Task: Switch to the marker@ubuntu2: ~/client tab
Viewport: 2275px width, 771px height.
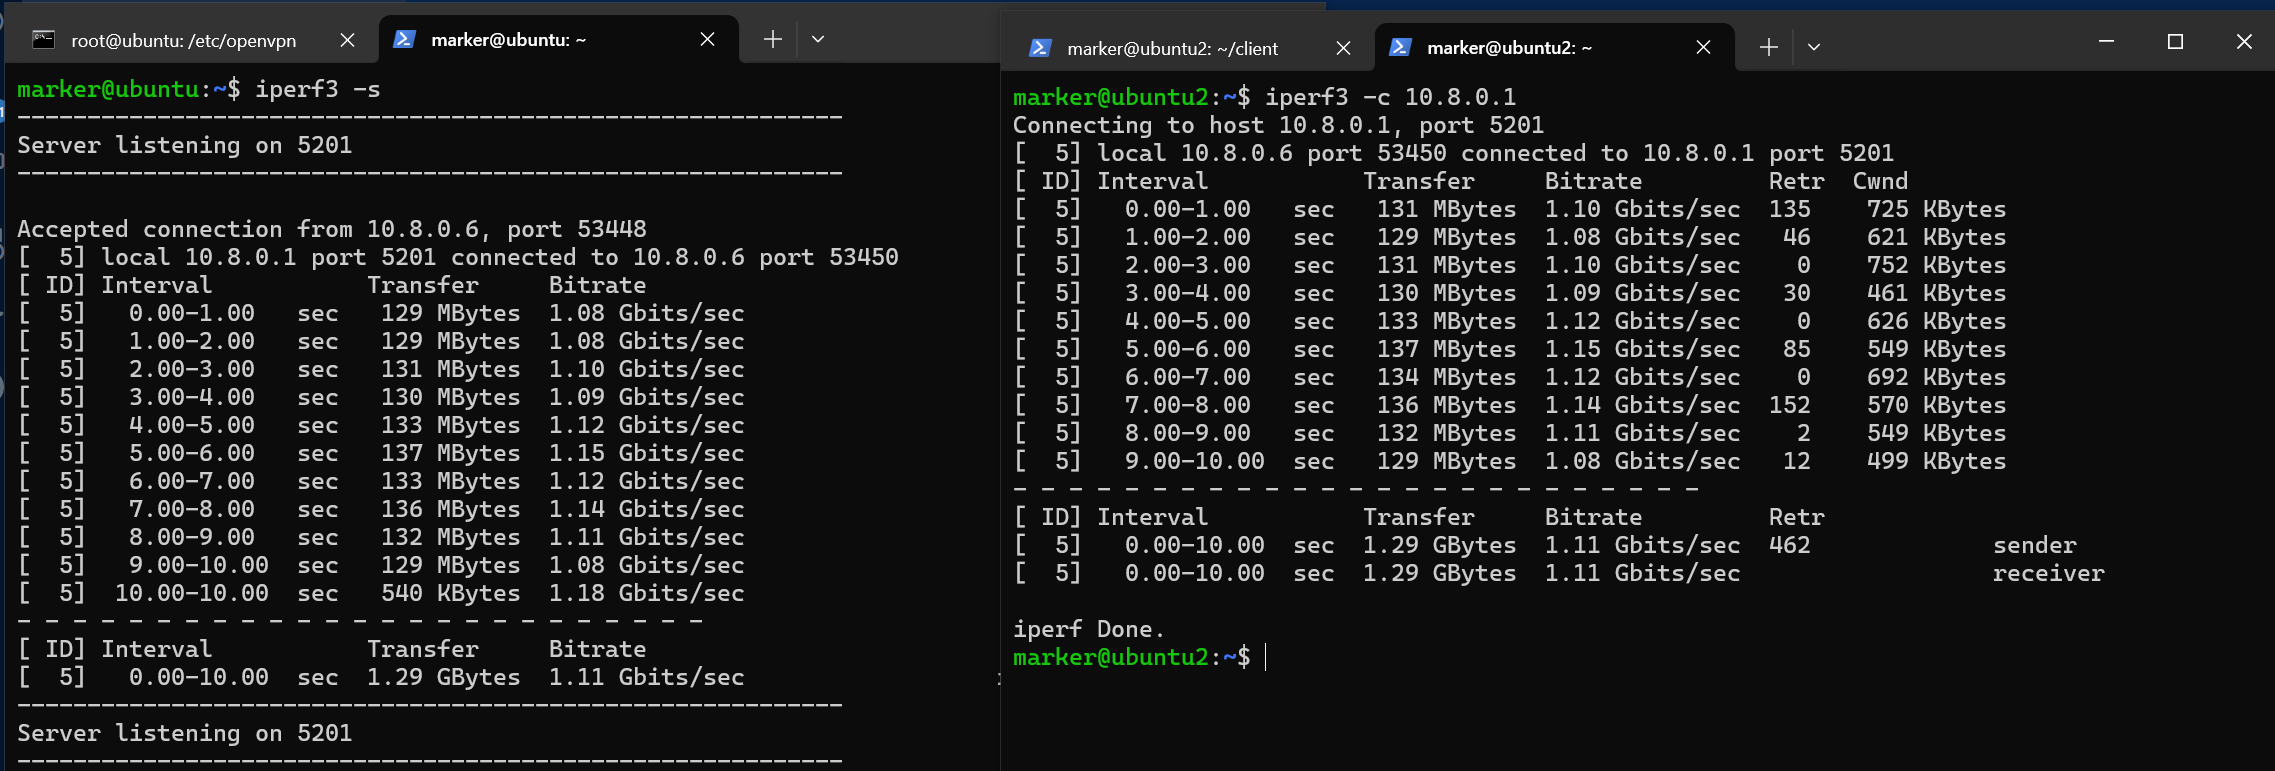Action: point(1172,48)
